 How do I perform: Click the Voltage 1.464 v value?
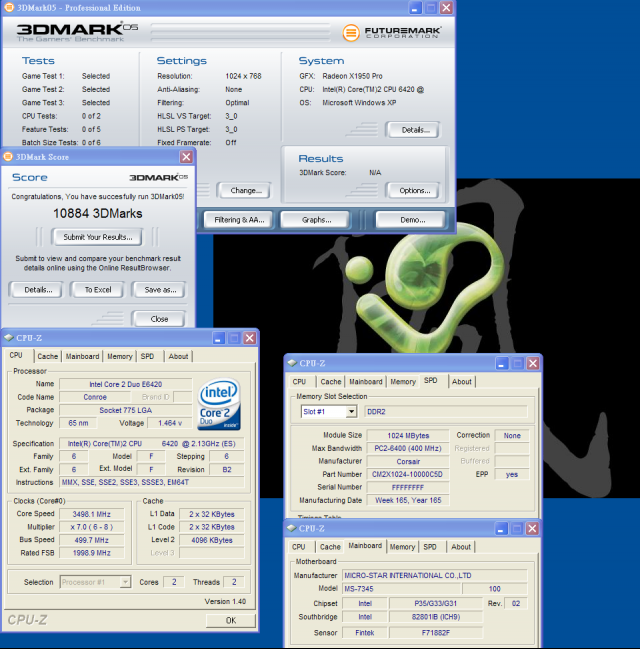point(170,423)
